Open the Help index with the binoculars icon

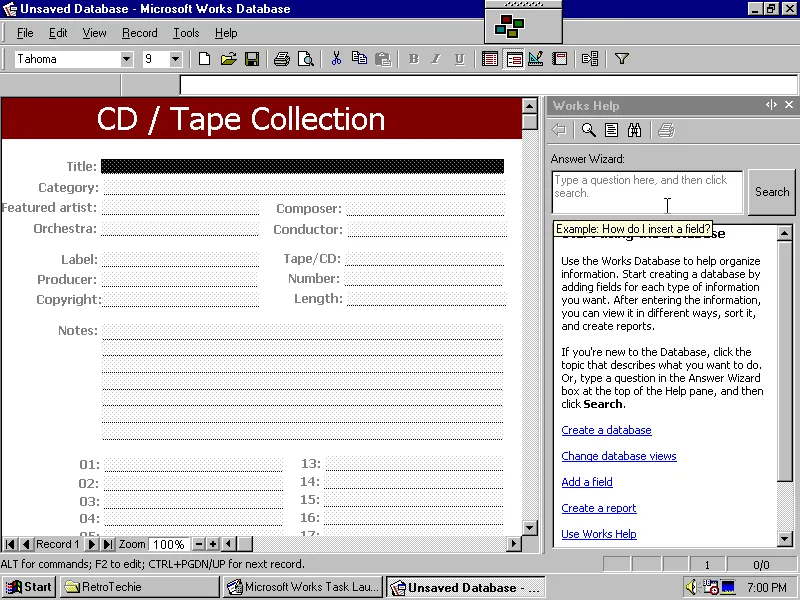[634, 129]
